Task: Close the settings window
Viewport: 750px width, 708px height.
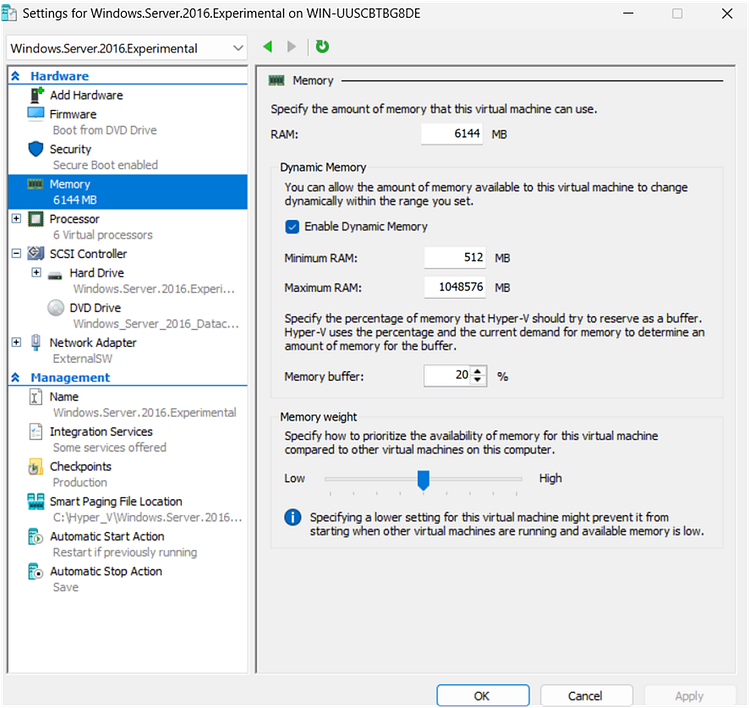Action: point(727,13)
